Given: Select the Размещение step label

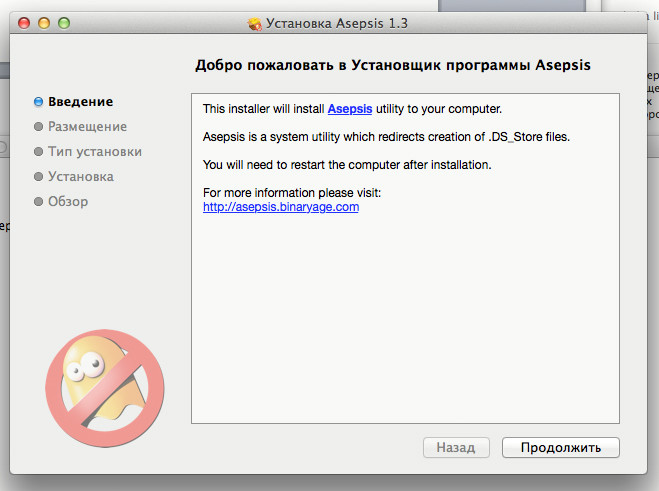Looking at the screenshot, I should (x=87, y=127).
